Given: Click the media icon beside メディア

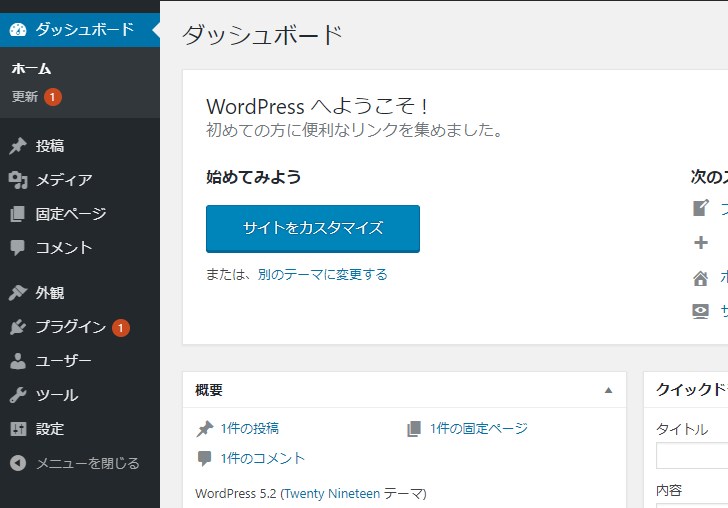Looking at the screenshot, I should (x=18, y=180).
